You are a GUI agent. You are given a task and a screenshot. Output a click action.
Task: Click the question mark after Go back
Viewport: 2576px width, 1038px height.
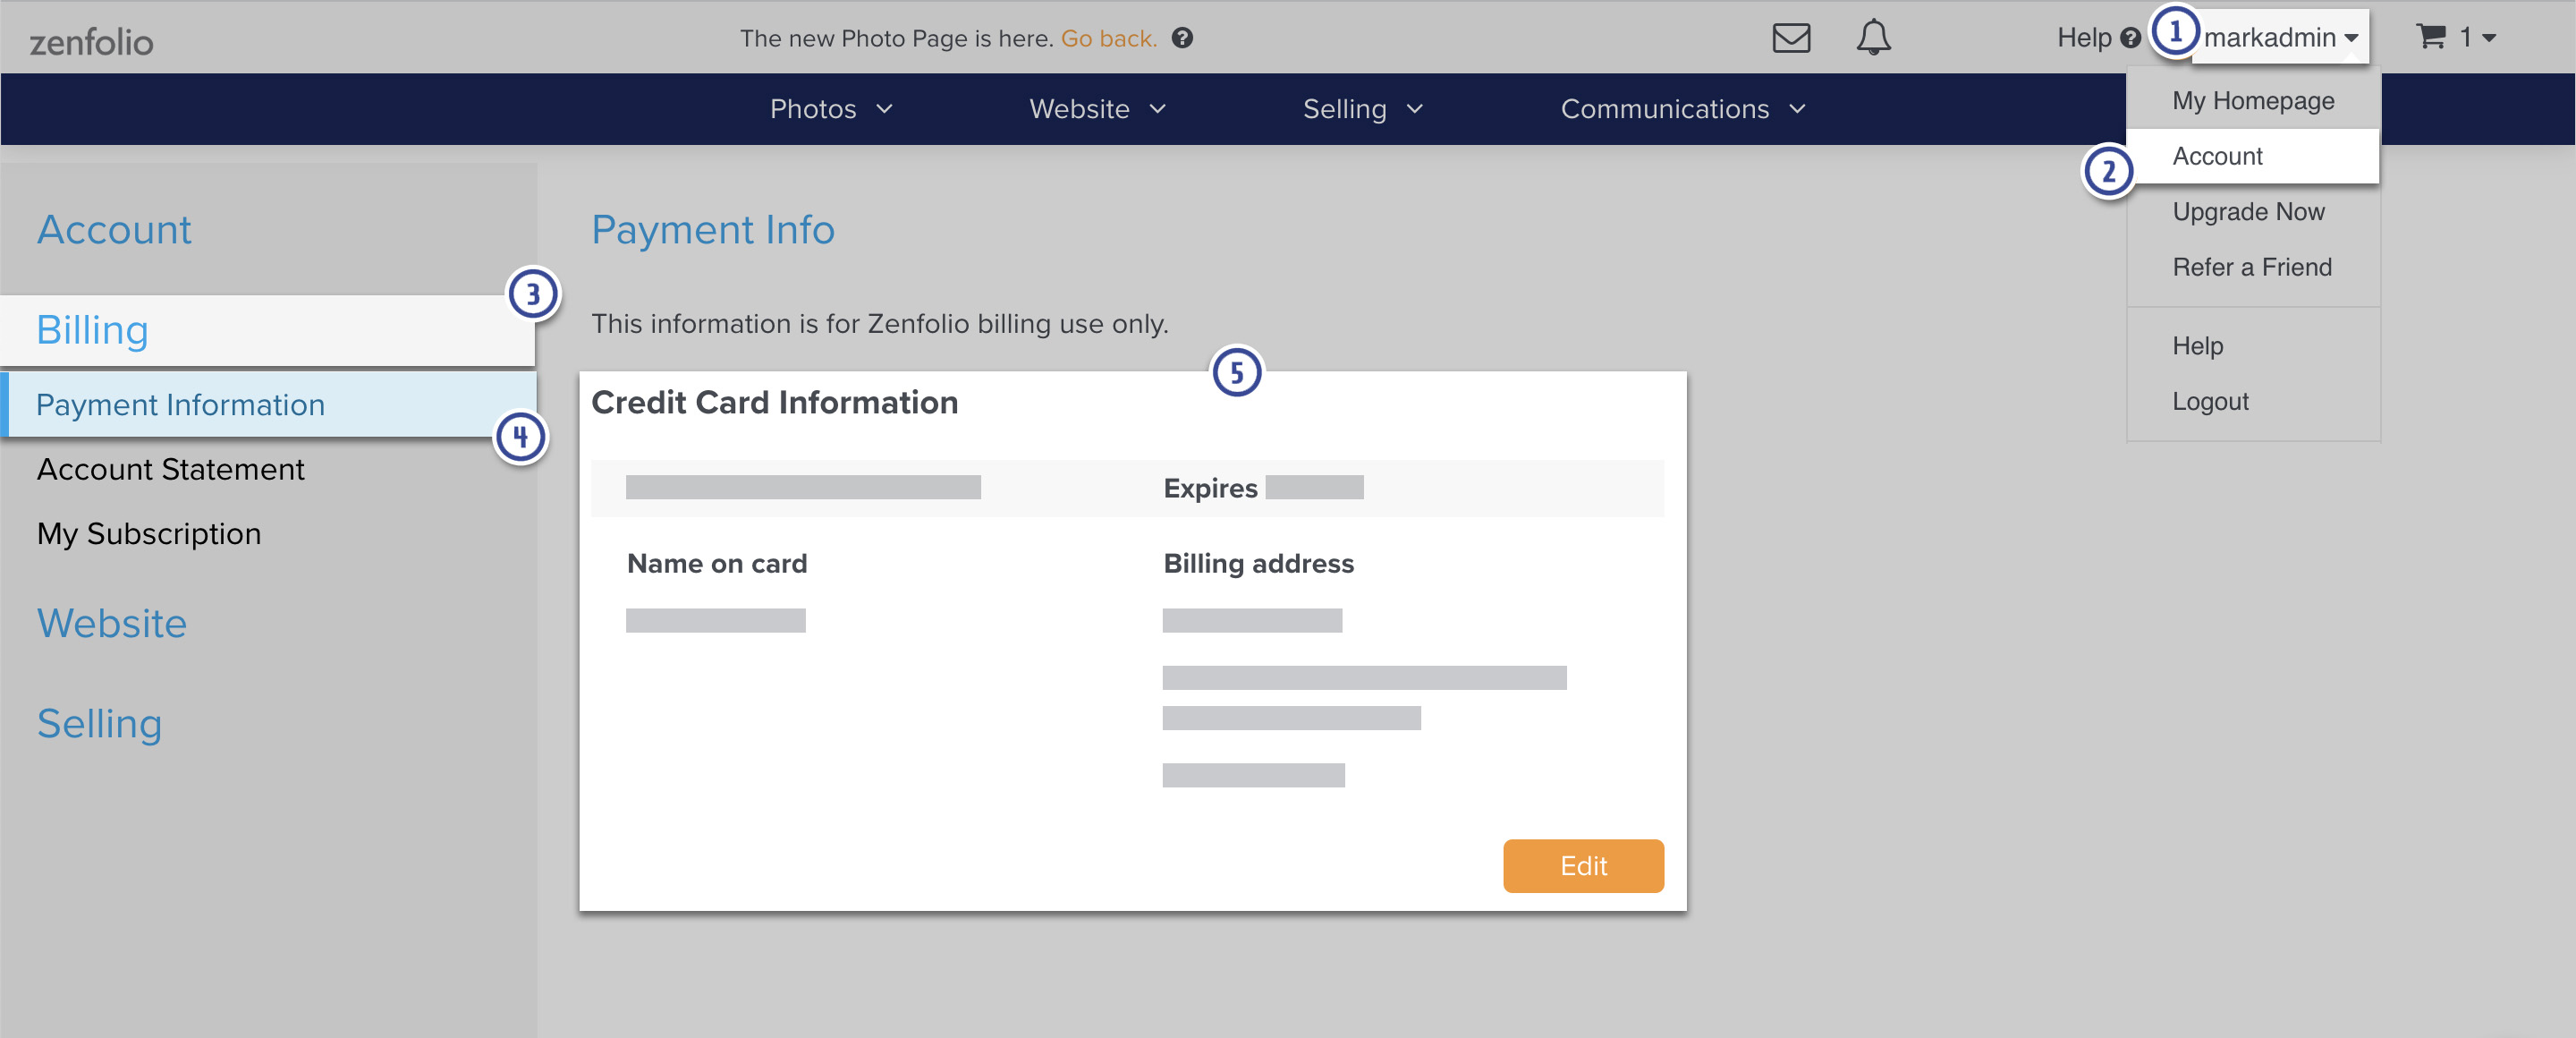(x=1182, y=38)
